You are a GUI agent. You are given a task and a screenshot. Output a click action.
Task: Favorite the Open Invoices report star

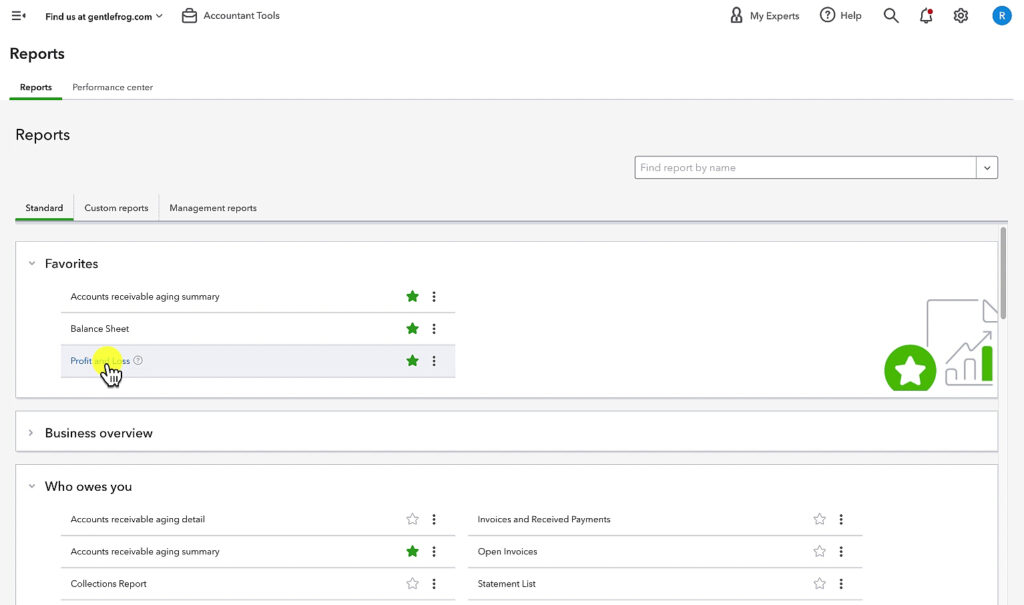click(x=819, y=552)
